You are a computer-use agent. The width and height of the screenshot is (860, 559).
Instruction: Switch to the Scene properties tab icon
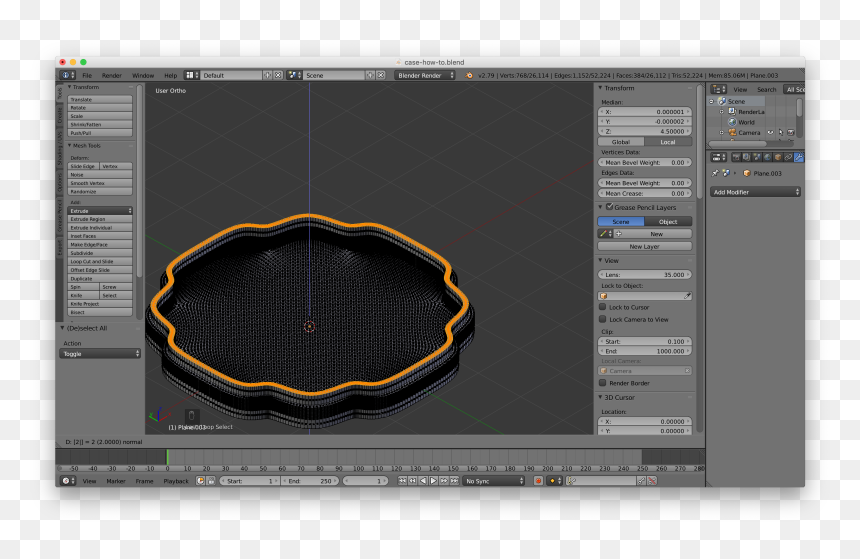tap(757, 157)
